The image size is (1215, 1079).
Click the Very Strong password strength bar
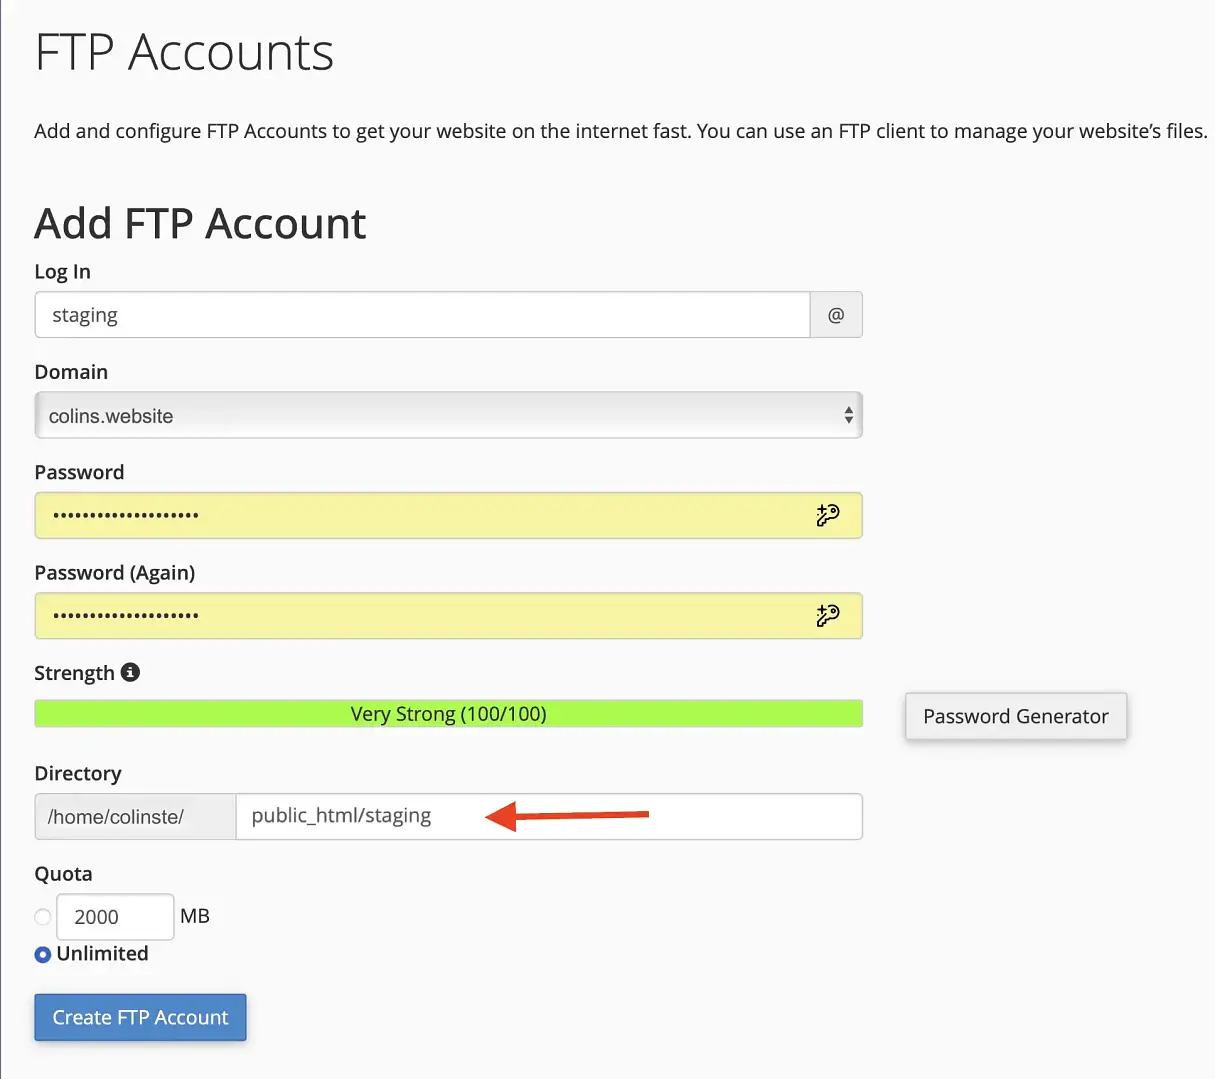click(x=448, y=713)
